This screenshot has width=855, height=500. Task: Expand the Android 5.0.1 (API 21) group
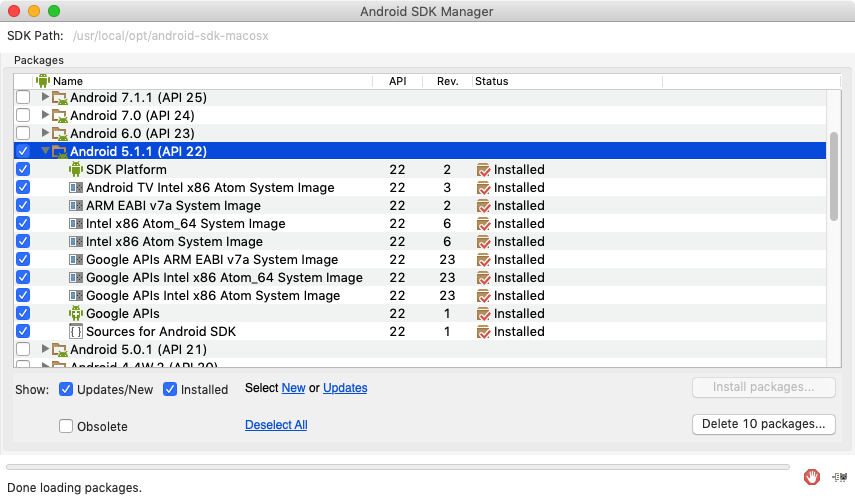pos(45,350)
